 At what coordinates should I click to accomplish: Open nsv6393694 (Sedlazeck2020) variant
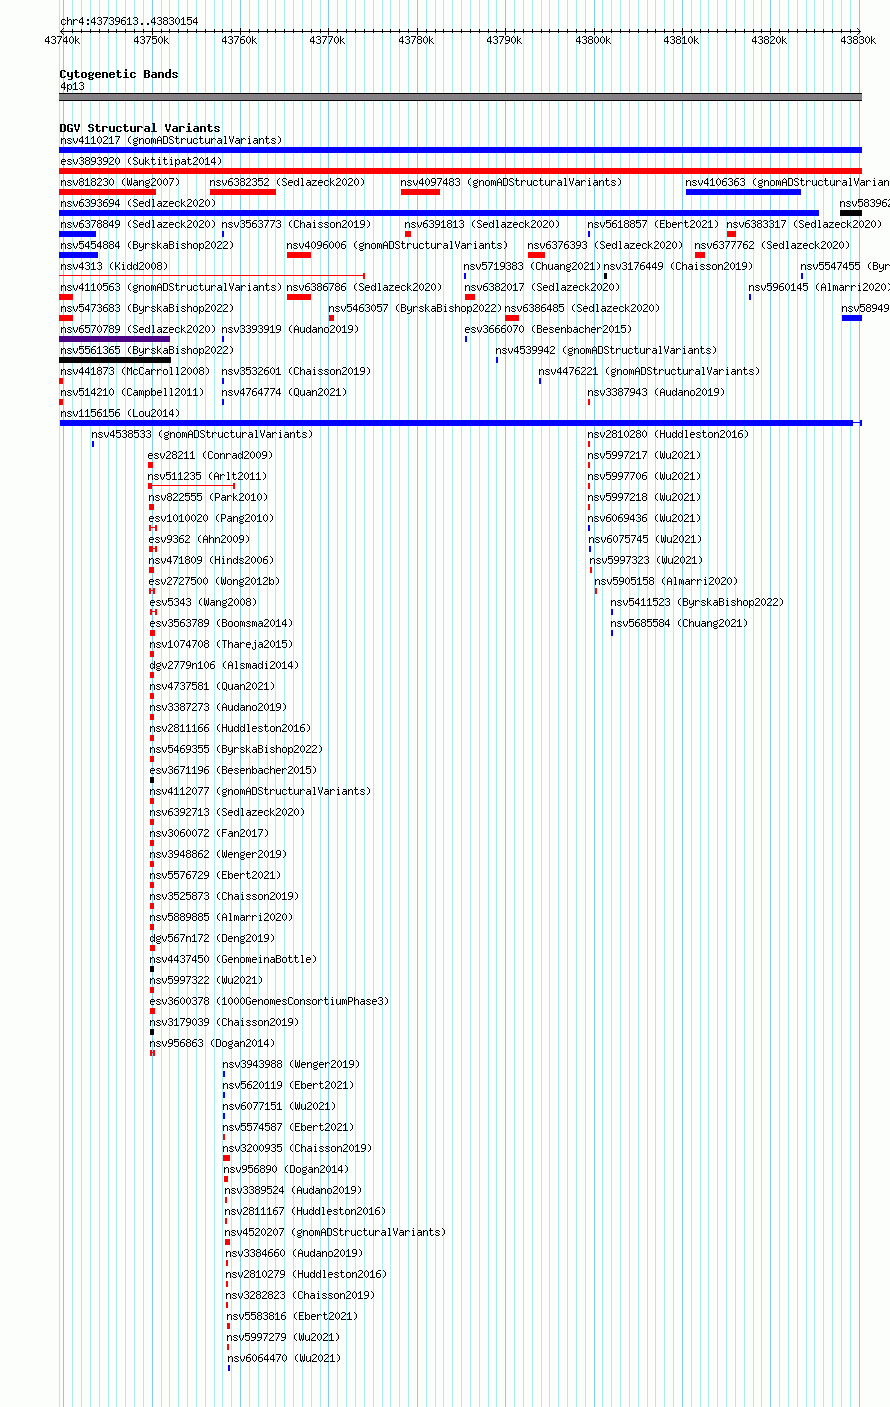click(137, 203)
